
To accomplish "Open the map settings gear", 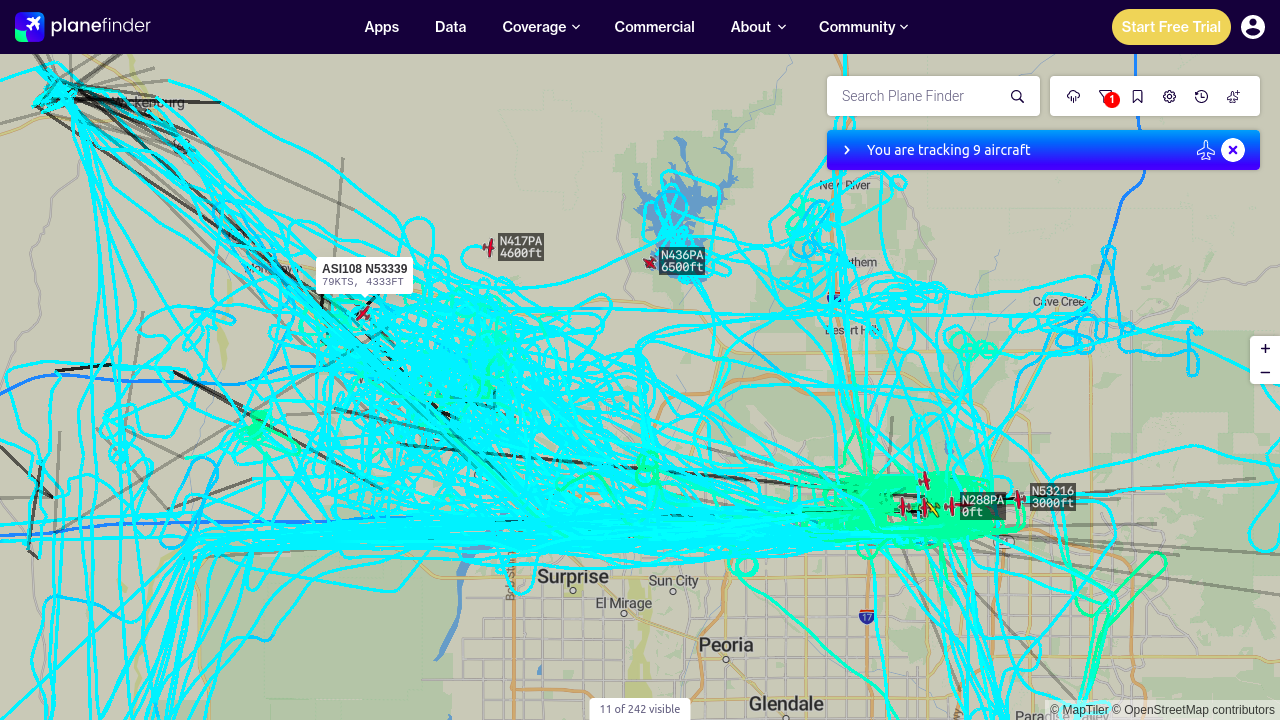I will [x=1170, y=96].
